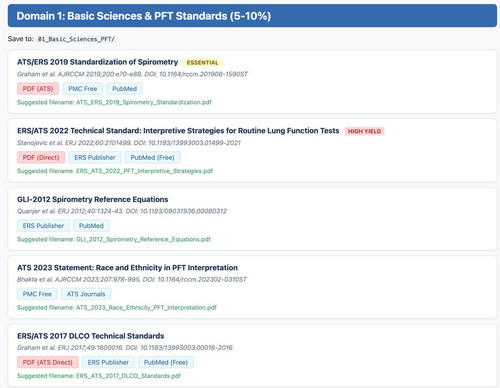The width and height of the screenshot is (500, 388).
Task: Click the PDF (ATS Direct) button
Action: point(48,362)
